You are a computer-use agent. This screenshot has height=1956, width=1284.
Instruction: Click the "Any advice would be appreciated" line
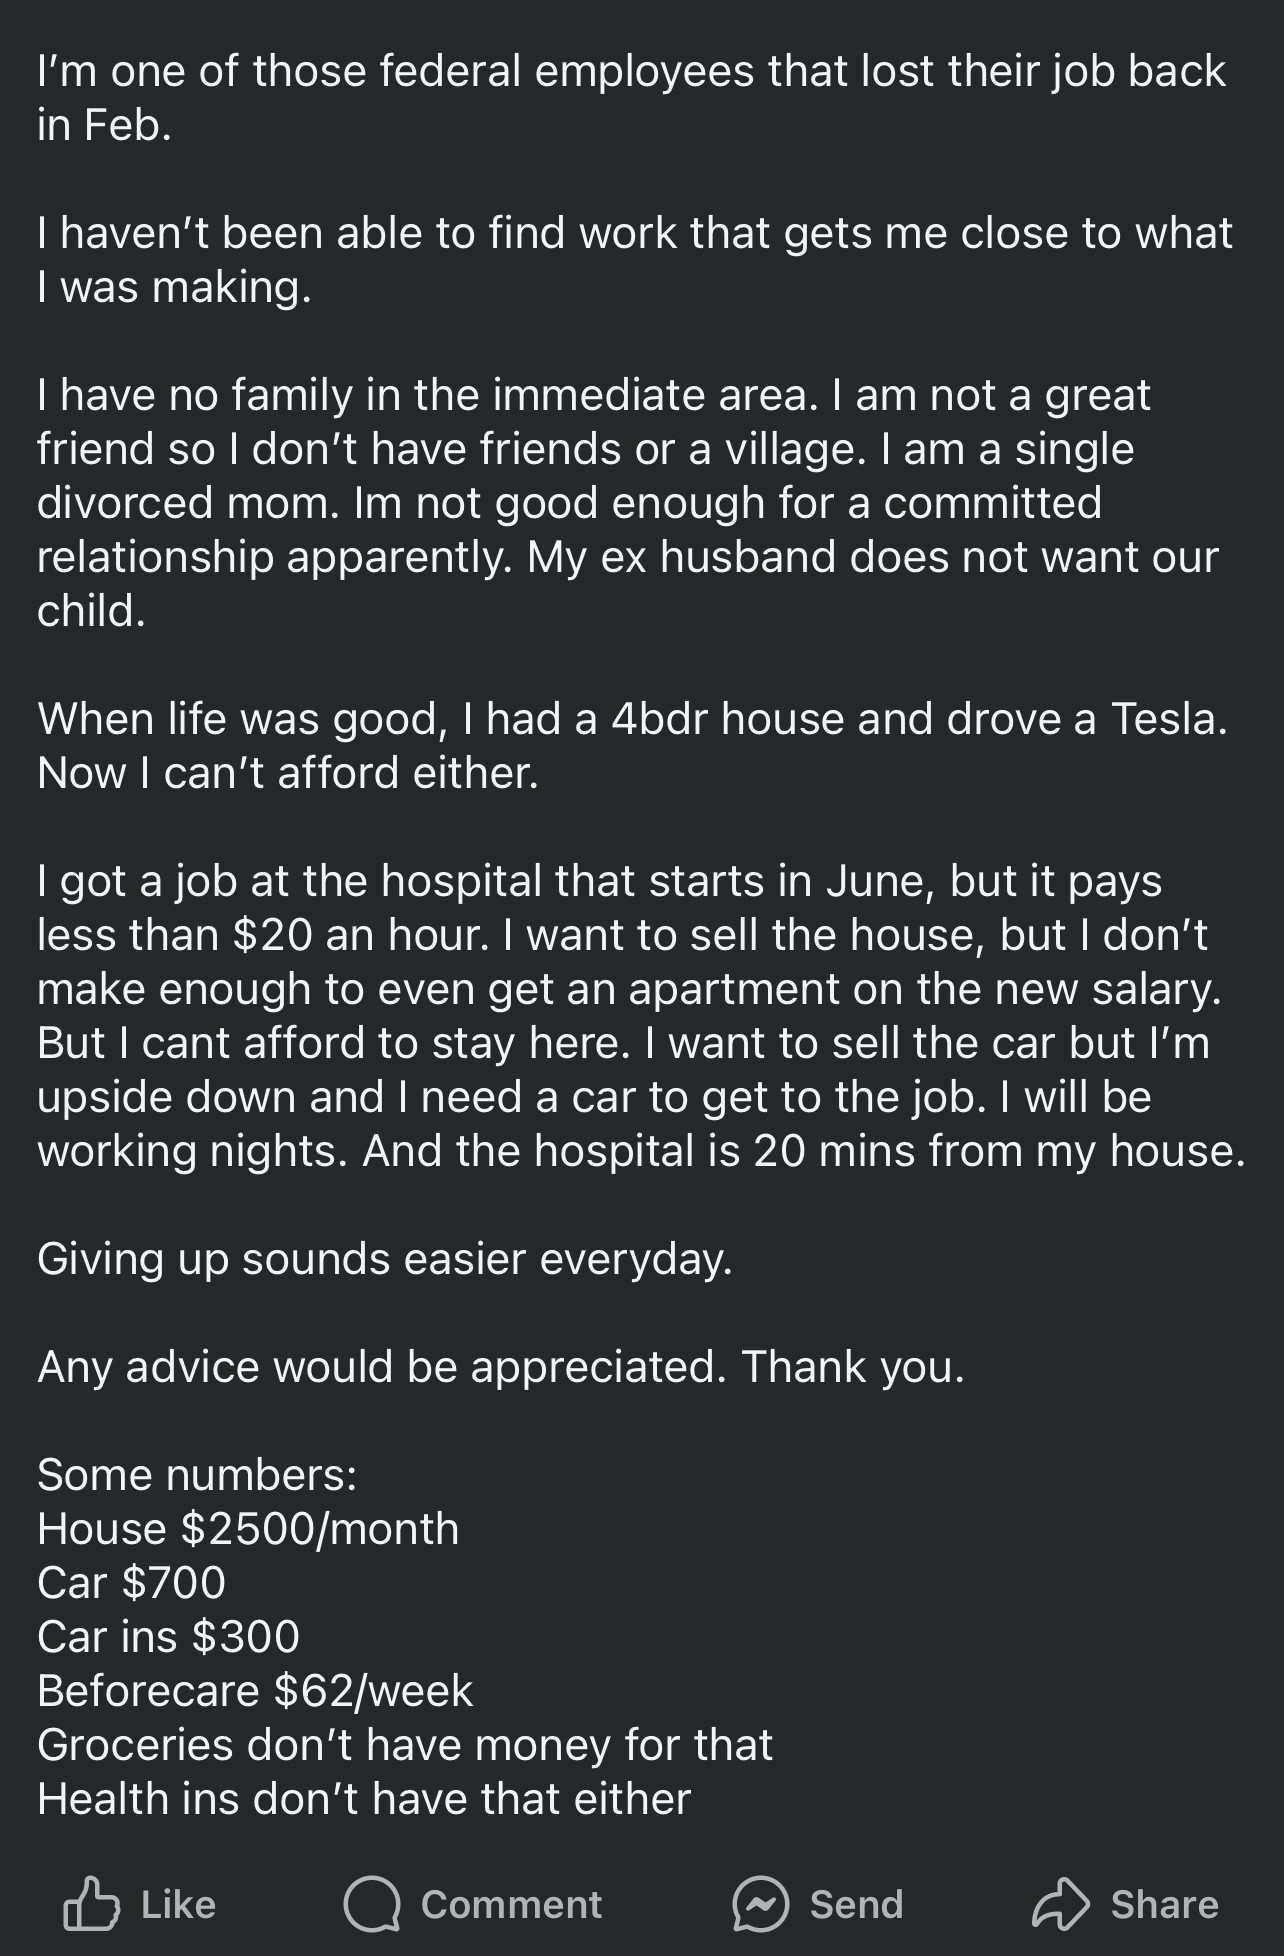click(x=501, y=1367)
